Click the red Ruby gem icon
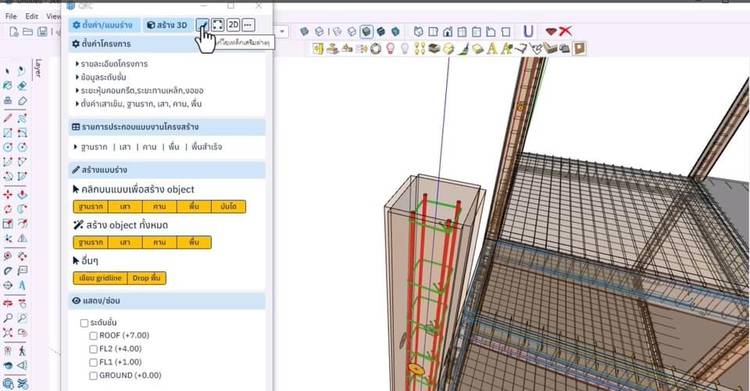Screen dimensions: 750x391 (551, 31)
